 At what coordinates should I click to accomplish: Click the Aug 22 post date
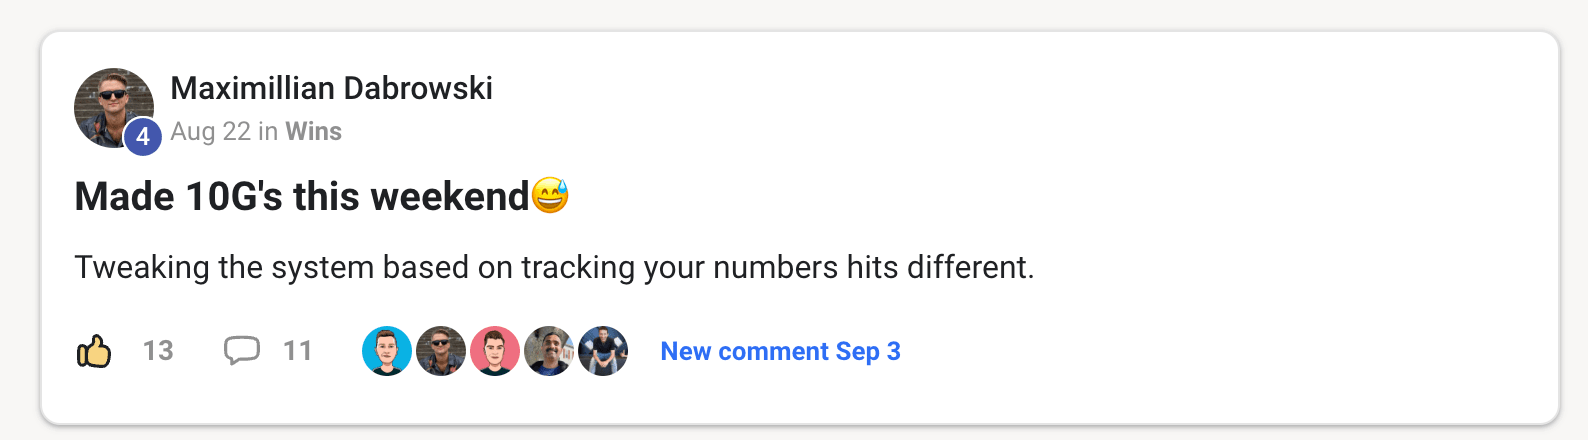(210, 131)
